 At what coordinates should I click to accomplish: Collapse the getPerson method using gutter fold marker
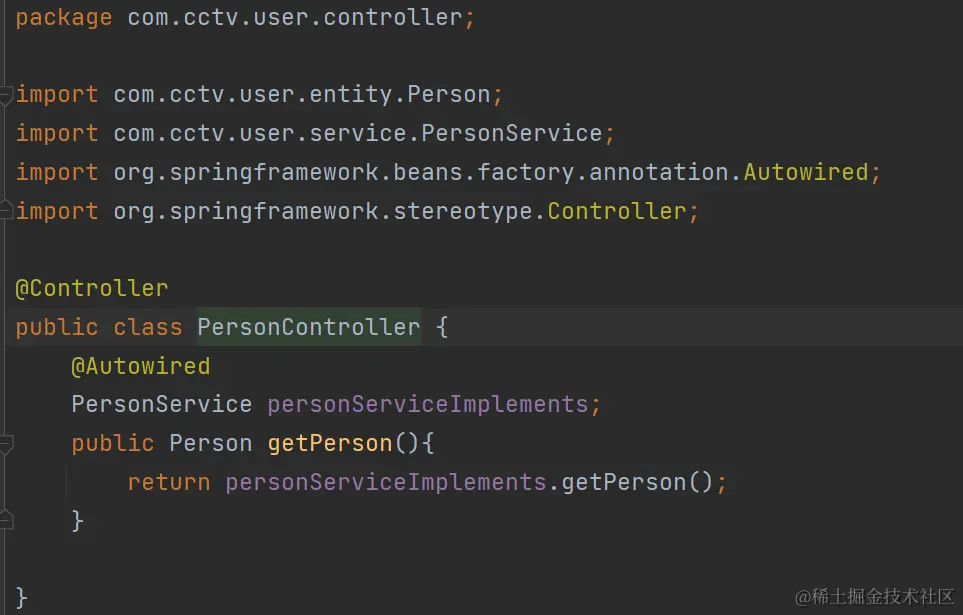(x=5, y=443)
